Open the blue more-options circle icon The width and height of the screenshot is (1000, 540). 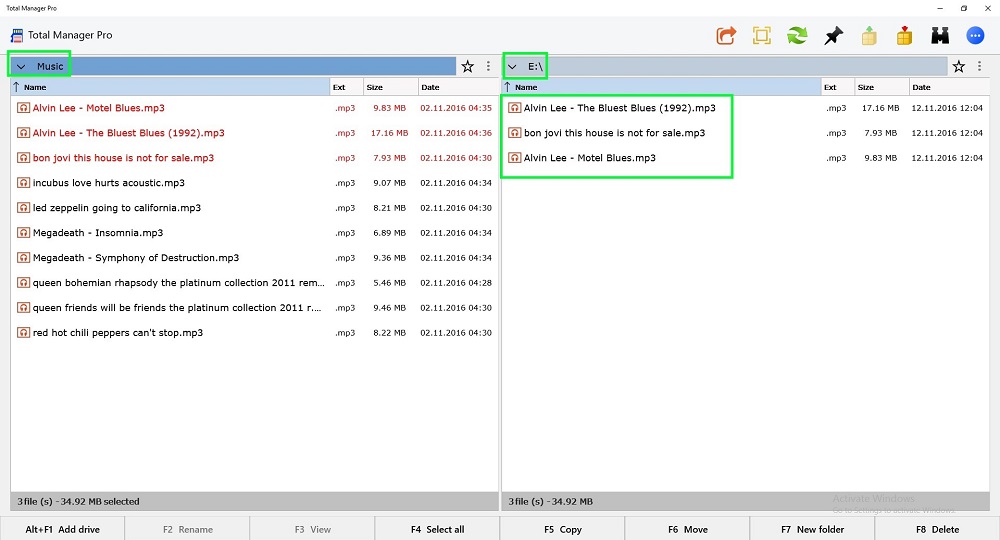click(x=975, y=36)
